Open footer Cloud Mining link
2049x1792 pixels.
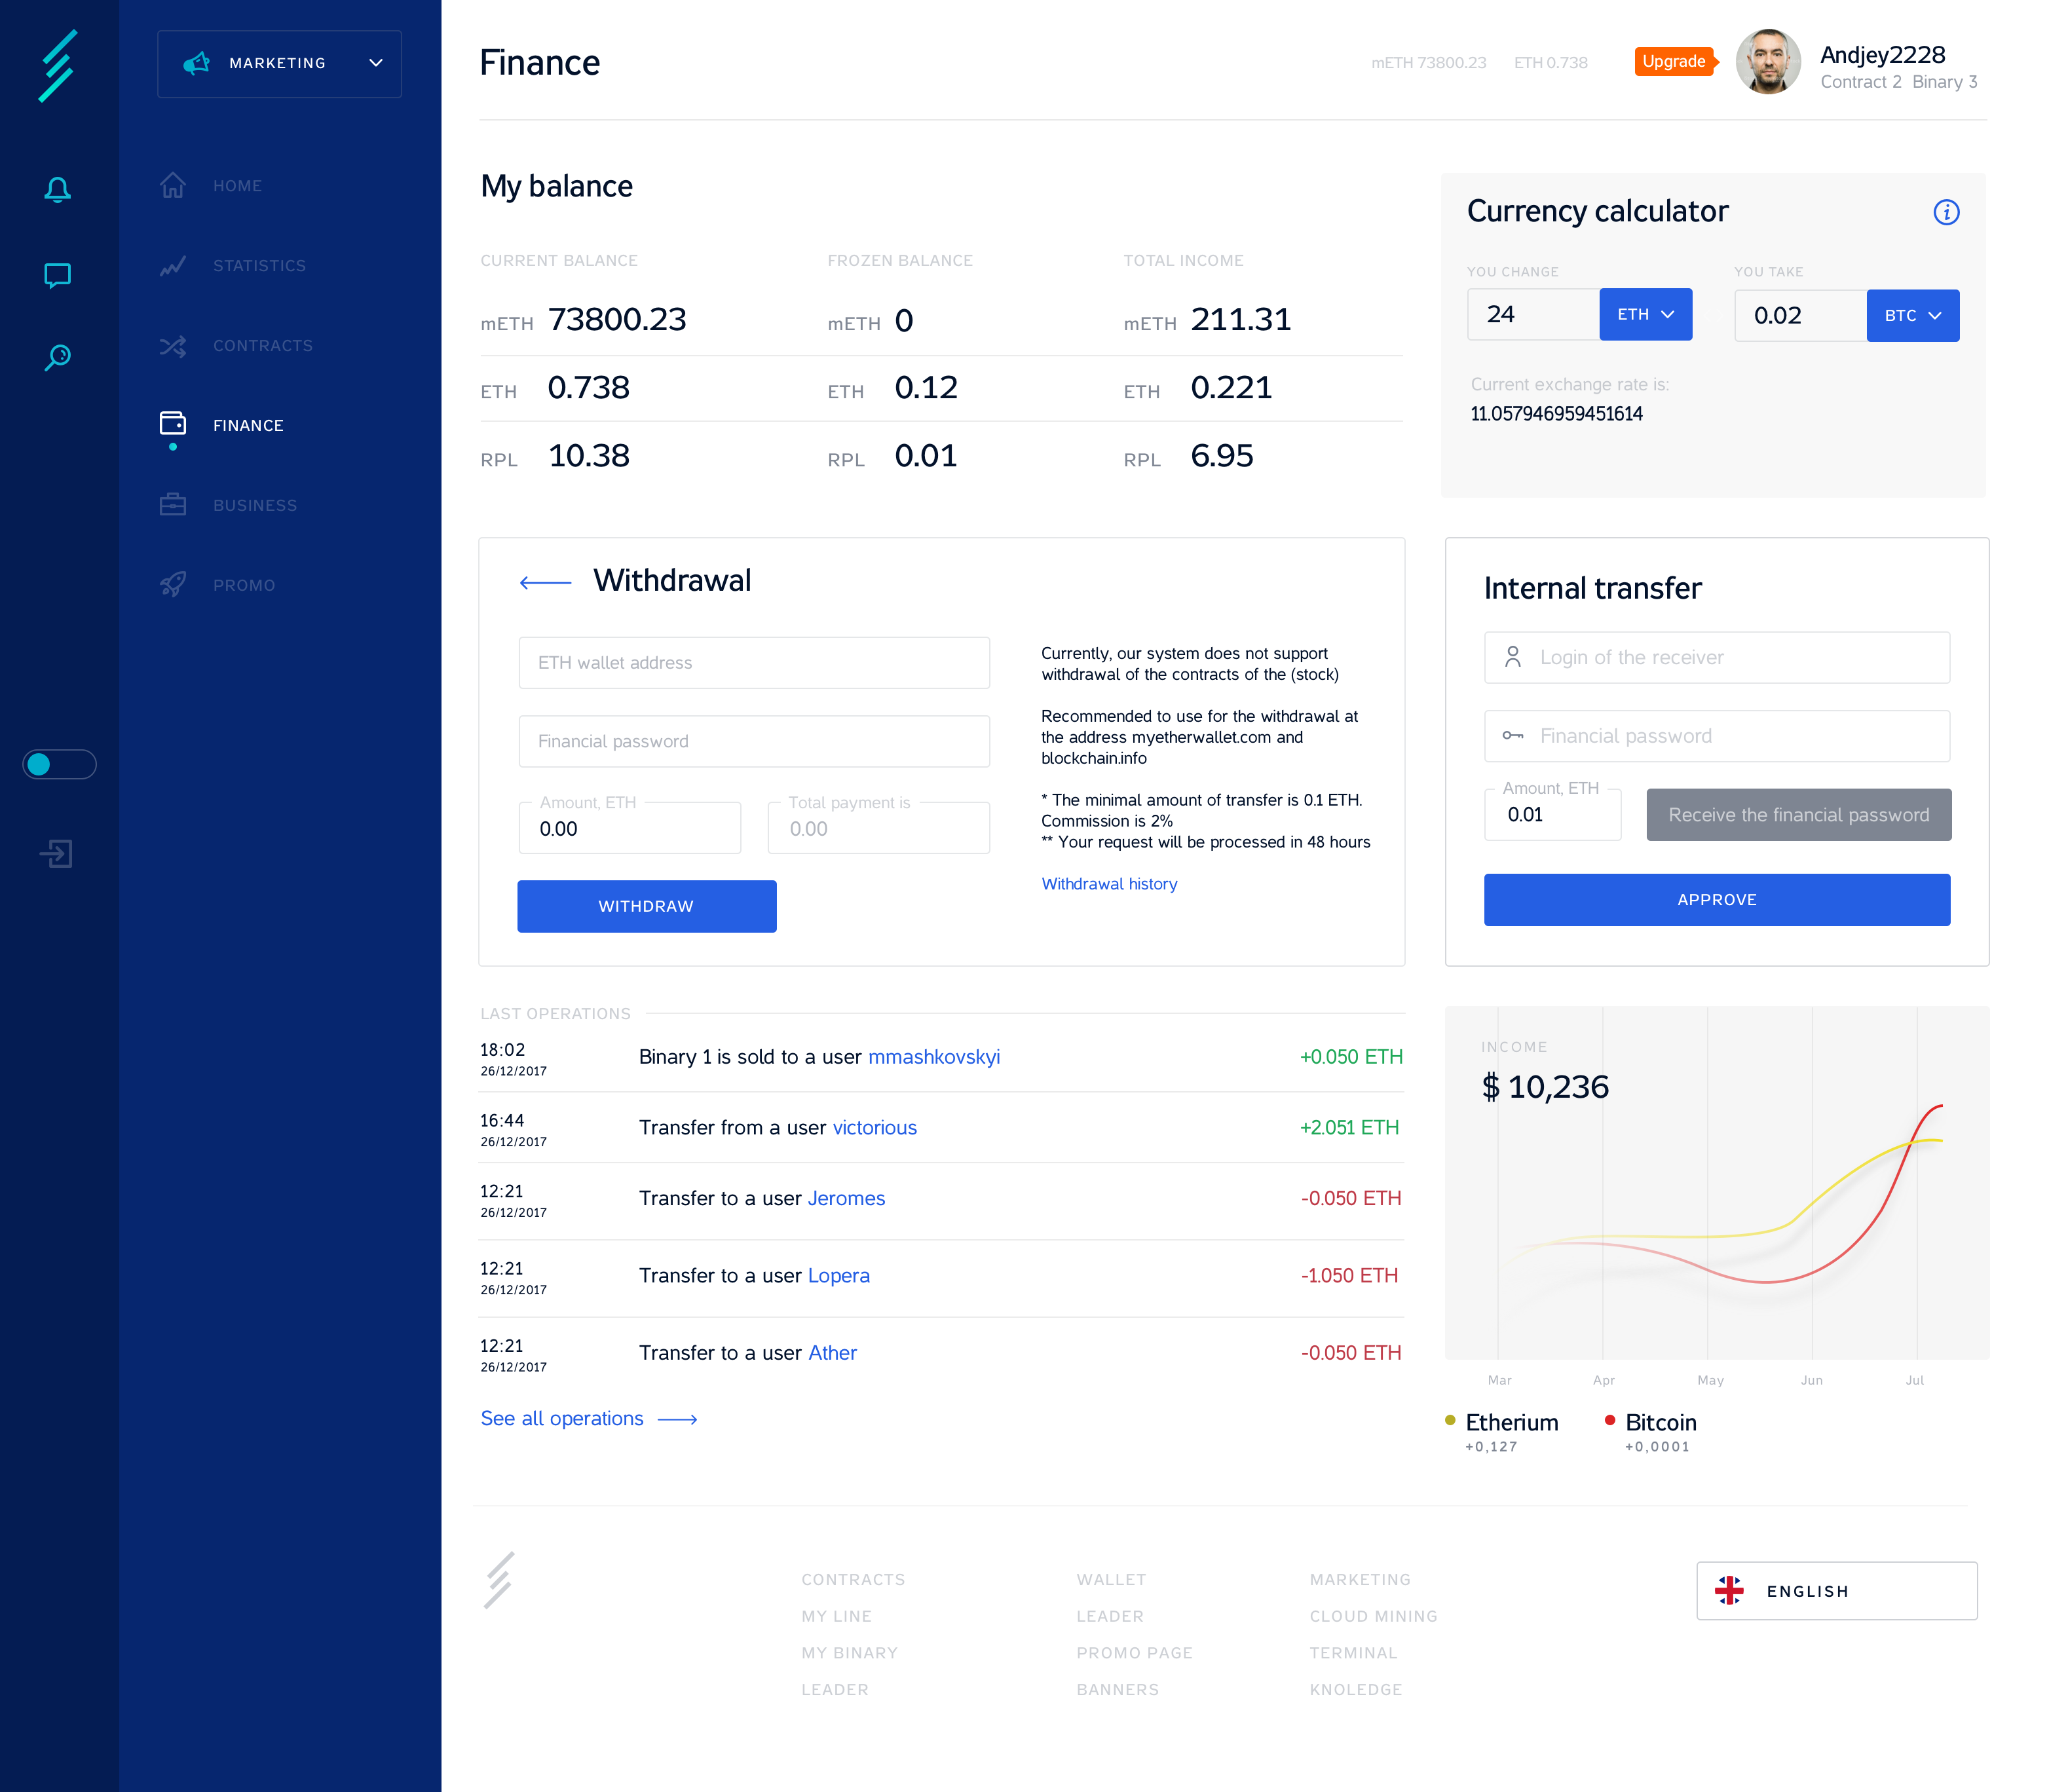(x=1373, y=1617)
